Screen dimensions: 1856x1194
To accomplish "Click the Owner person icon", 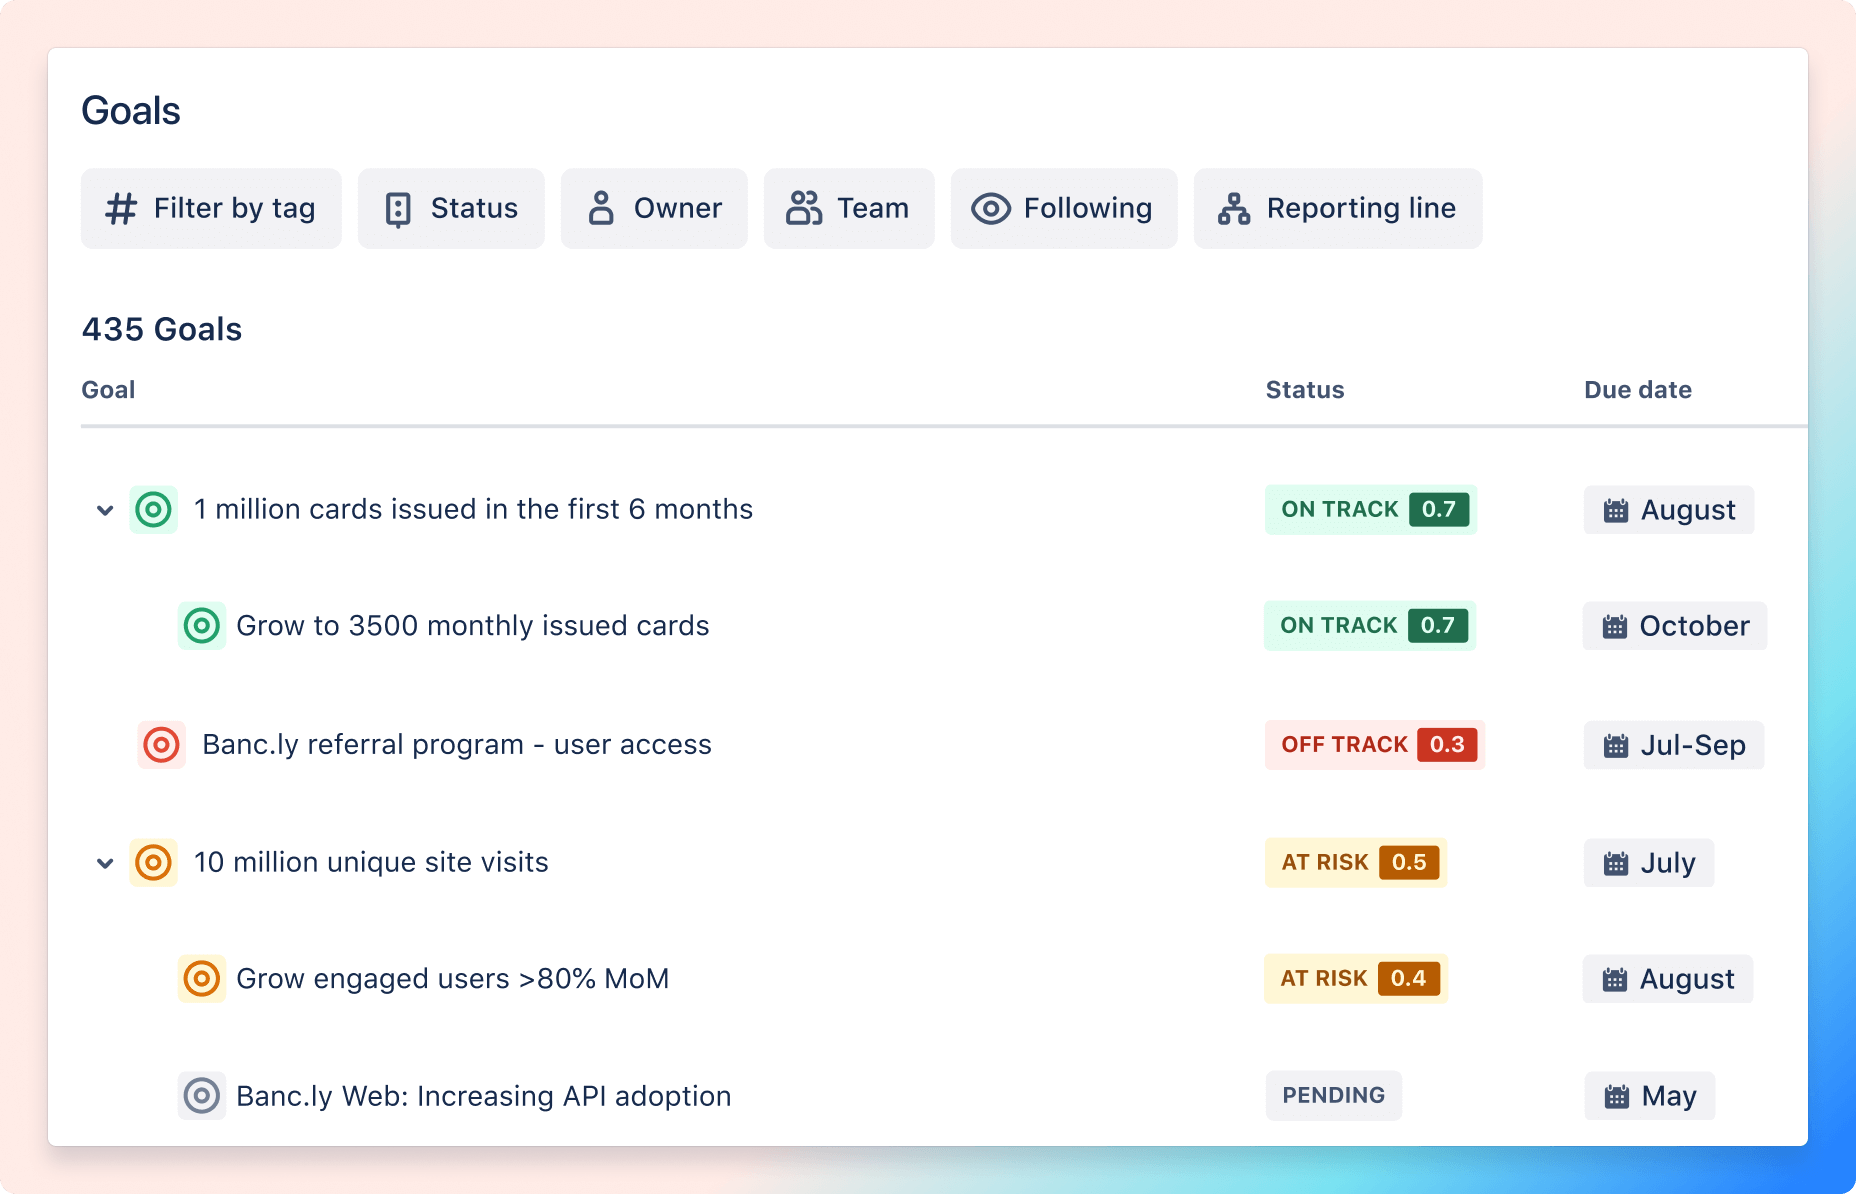I will [601, 208].
